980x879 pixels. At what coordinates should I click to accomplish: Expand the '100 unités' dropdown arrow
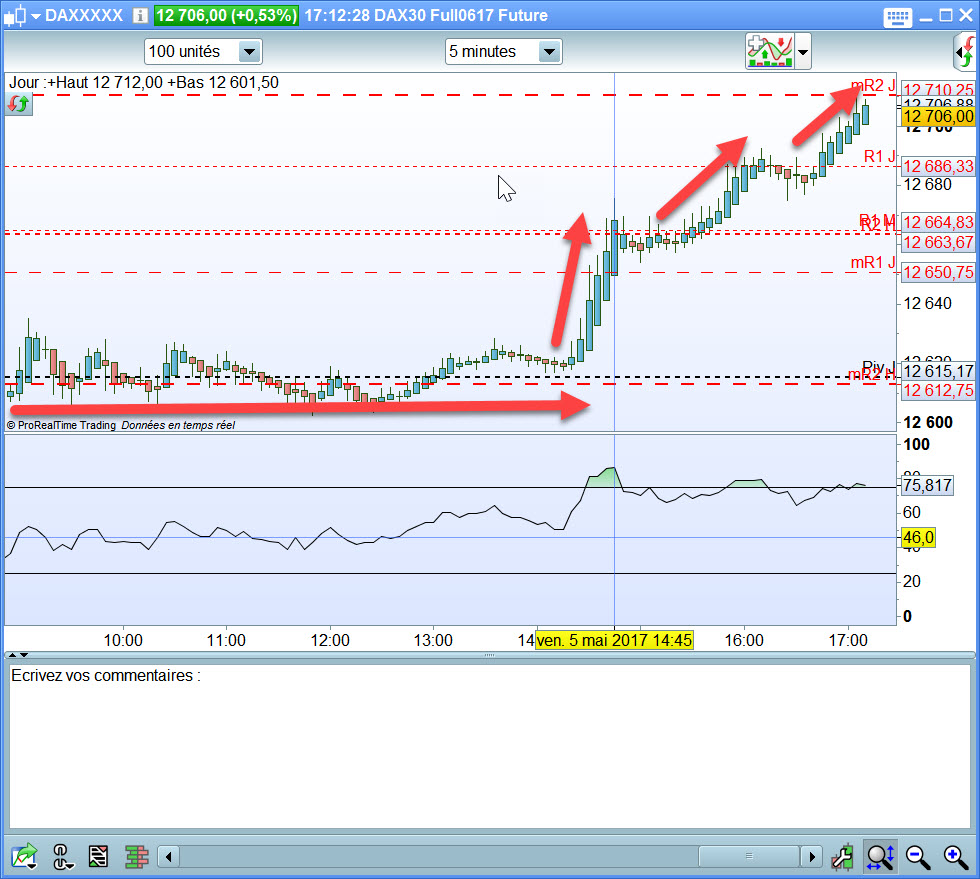tap(249, 51)
